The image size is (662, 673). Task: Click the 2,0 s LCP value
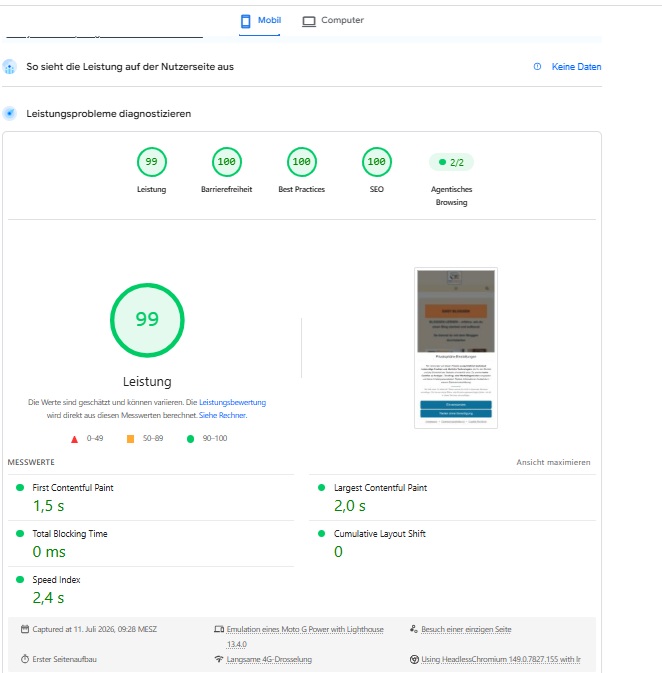[x=350, y=506]
